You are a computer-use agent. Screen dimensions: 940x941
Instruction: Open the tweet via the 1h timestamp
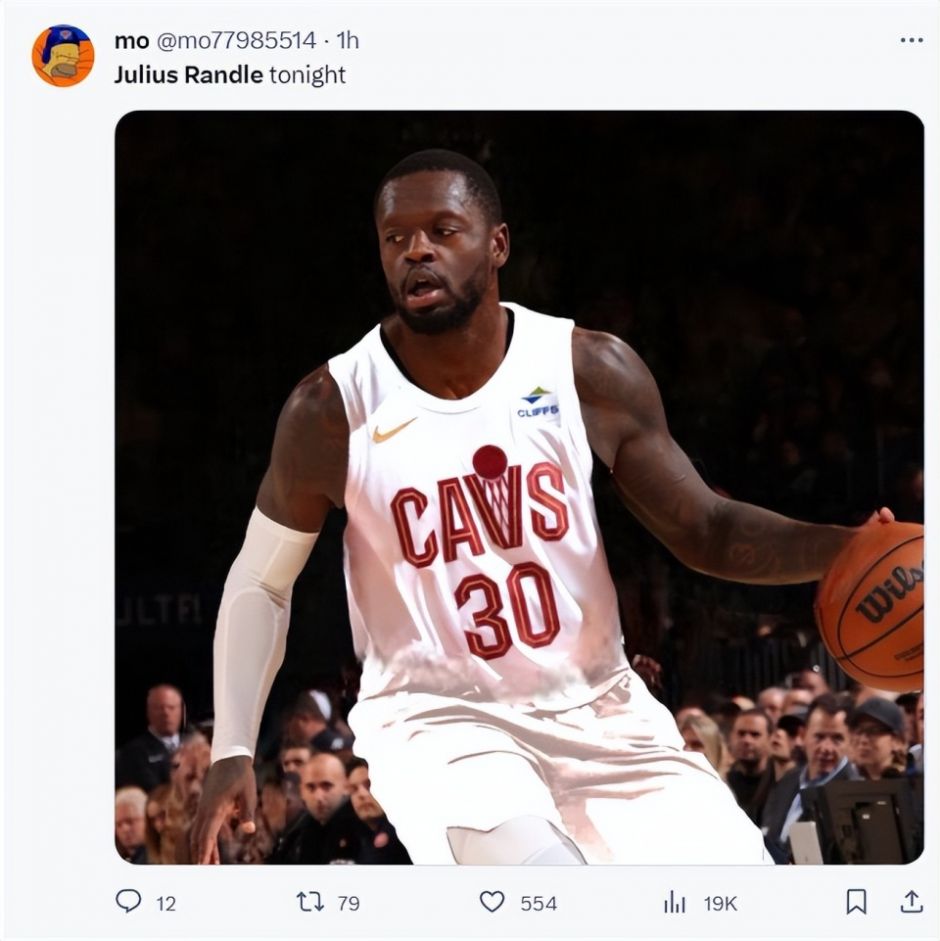click(347, 40)
